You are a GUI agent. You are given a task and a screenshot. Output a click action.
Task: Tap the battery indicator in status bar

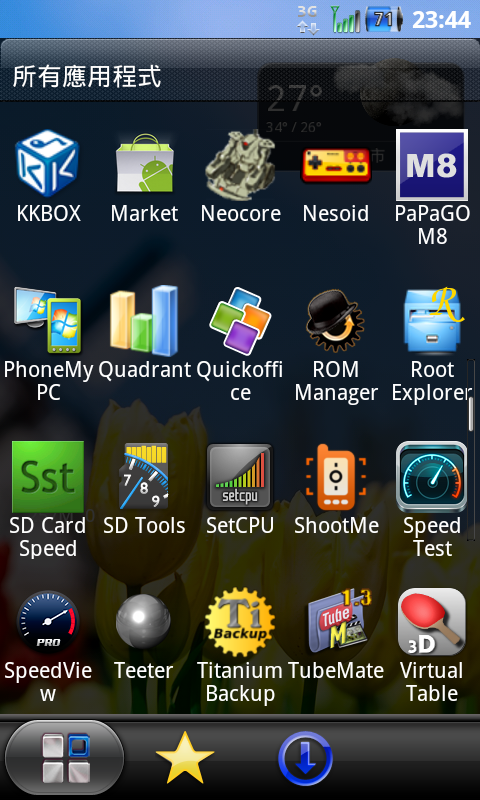[384, 19]
